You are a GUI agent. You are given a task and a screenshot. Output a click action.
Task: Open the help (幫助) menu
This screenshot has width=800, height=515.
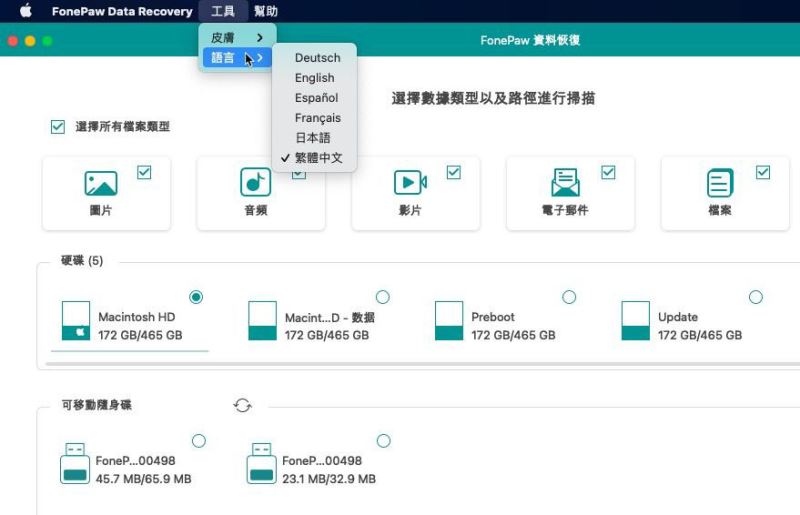[266, 11]
